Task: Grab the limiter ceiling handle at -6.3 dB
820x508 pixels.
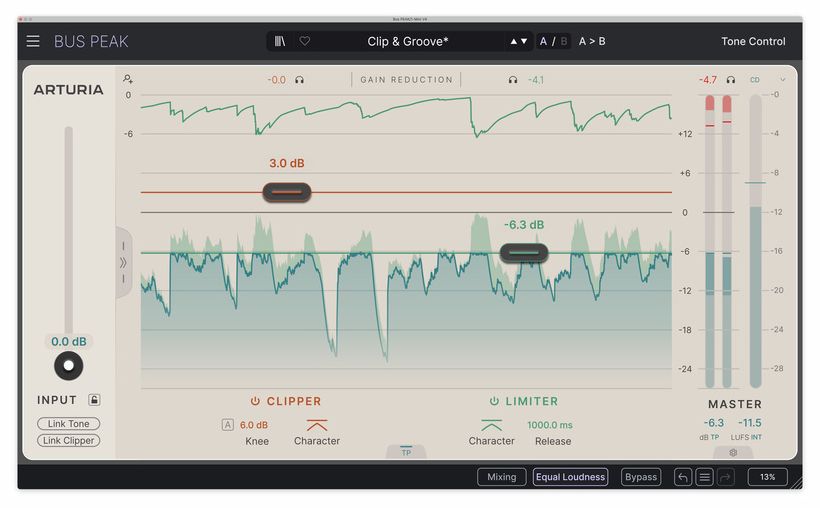Action: [524, 253]
